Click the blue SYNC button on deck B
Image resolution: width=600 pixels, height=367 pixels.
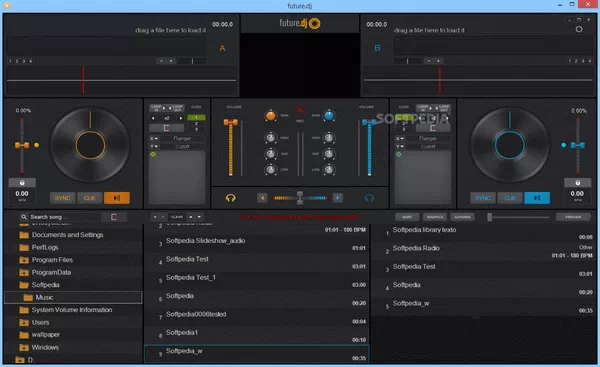point(483,198)
